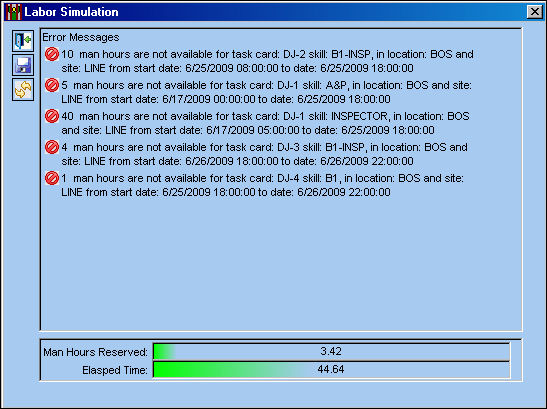Click error icon for 1 man hours DJ-4
Viewport: 547px width, 409px height.
point(52,178)
